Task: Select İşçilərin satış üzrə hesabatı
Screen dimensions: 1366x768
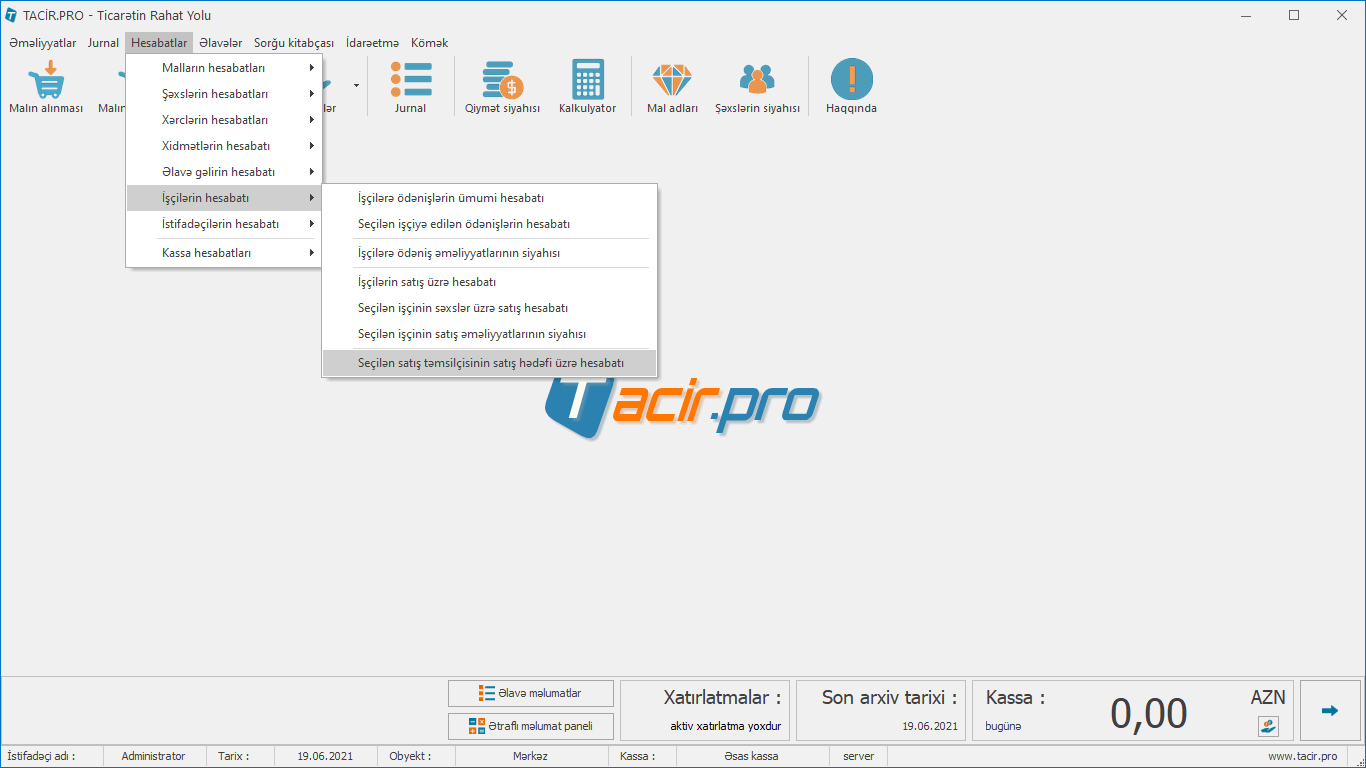Action: [427, 282]
